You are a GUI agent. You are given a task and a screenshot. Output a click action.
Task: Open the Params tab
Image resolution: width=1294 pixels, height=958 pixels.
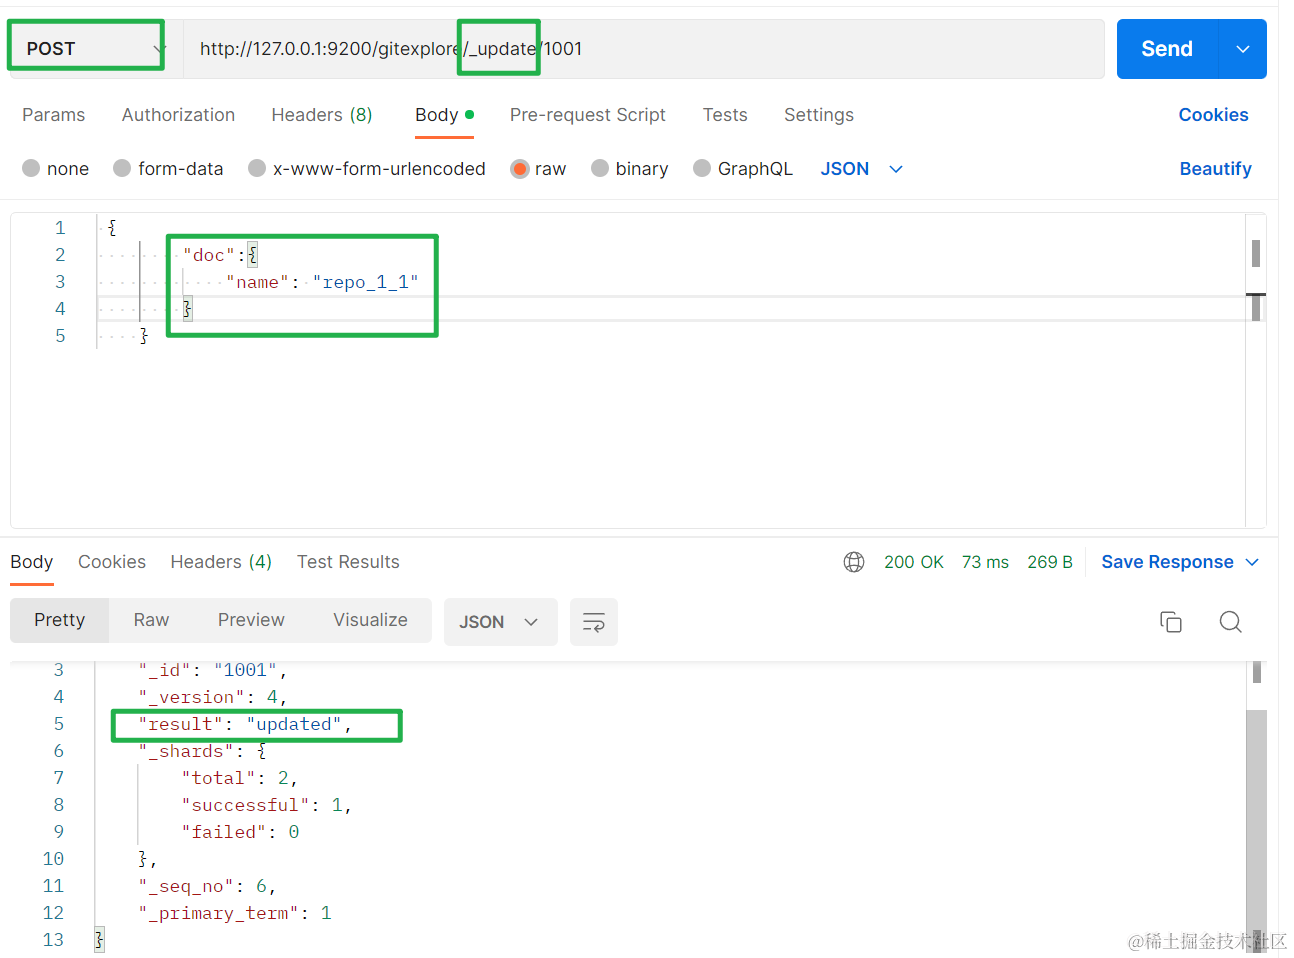(x=54, y=115)
